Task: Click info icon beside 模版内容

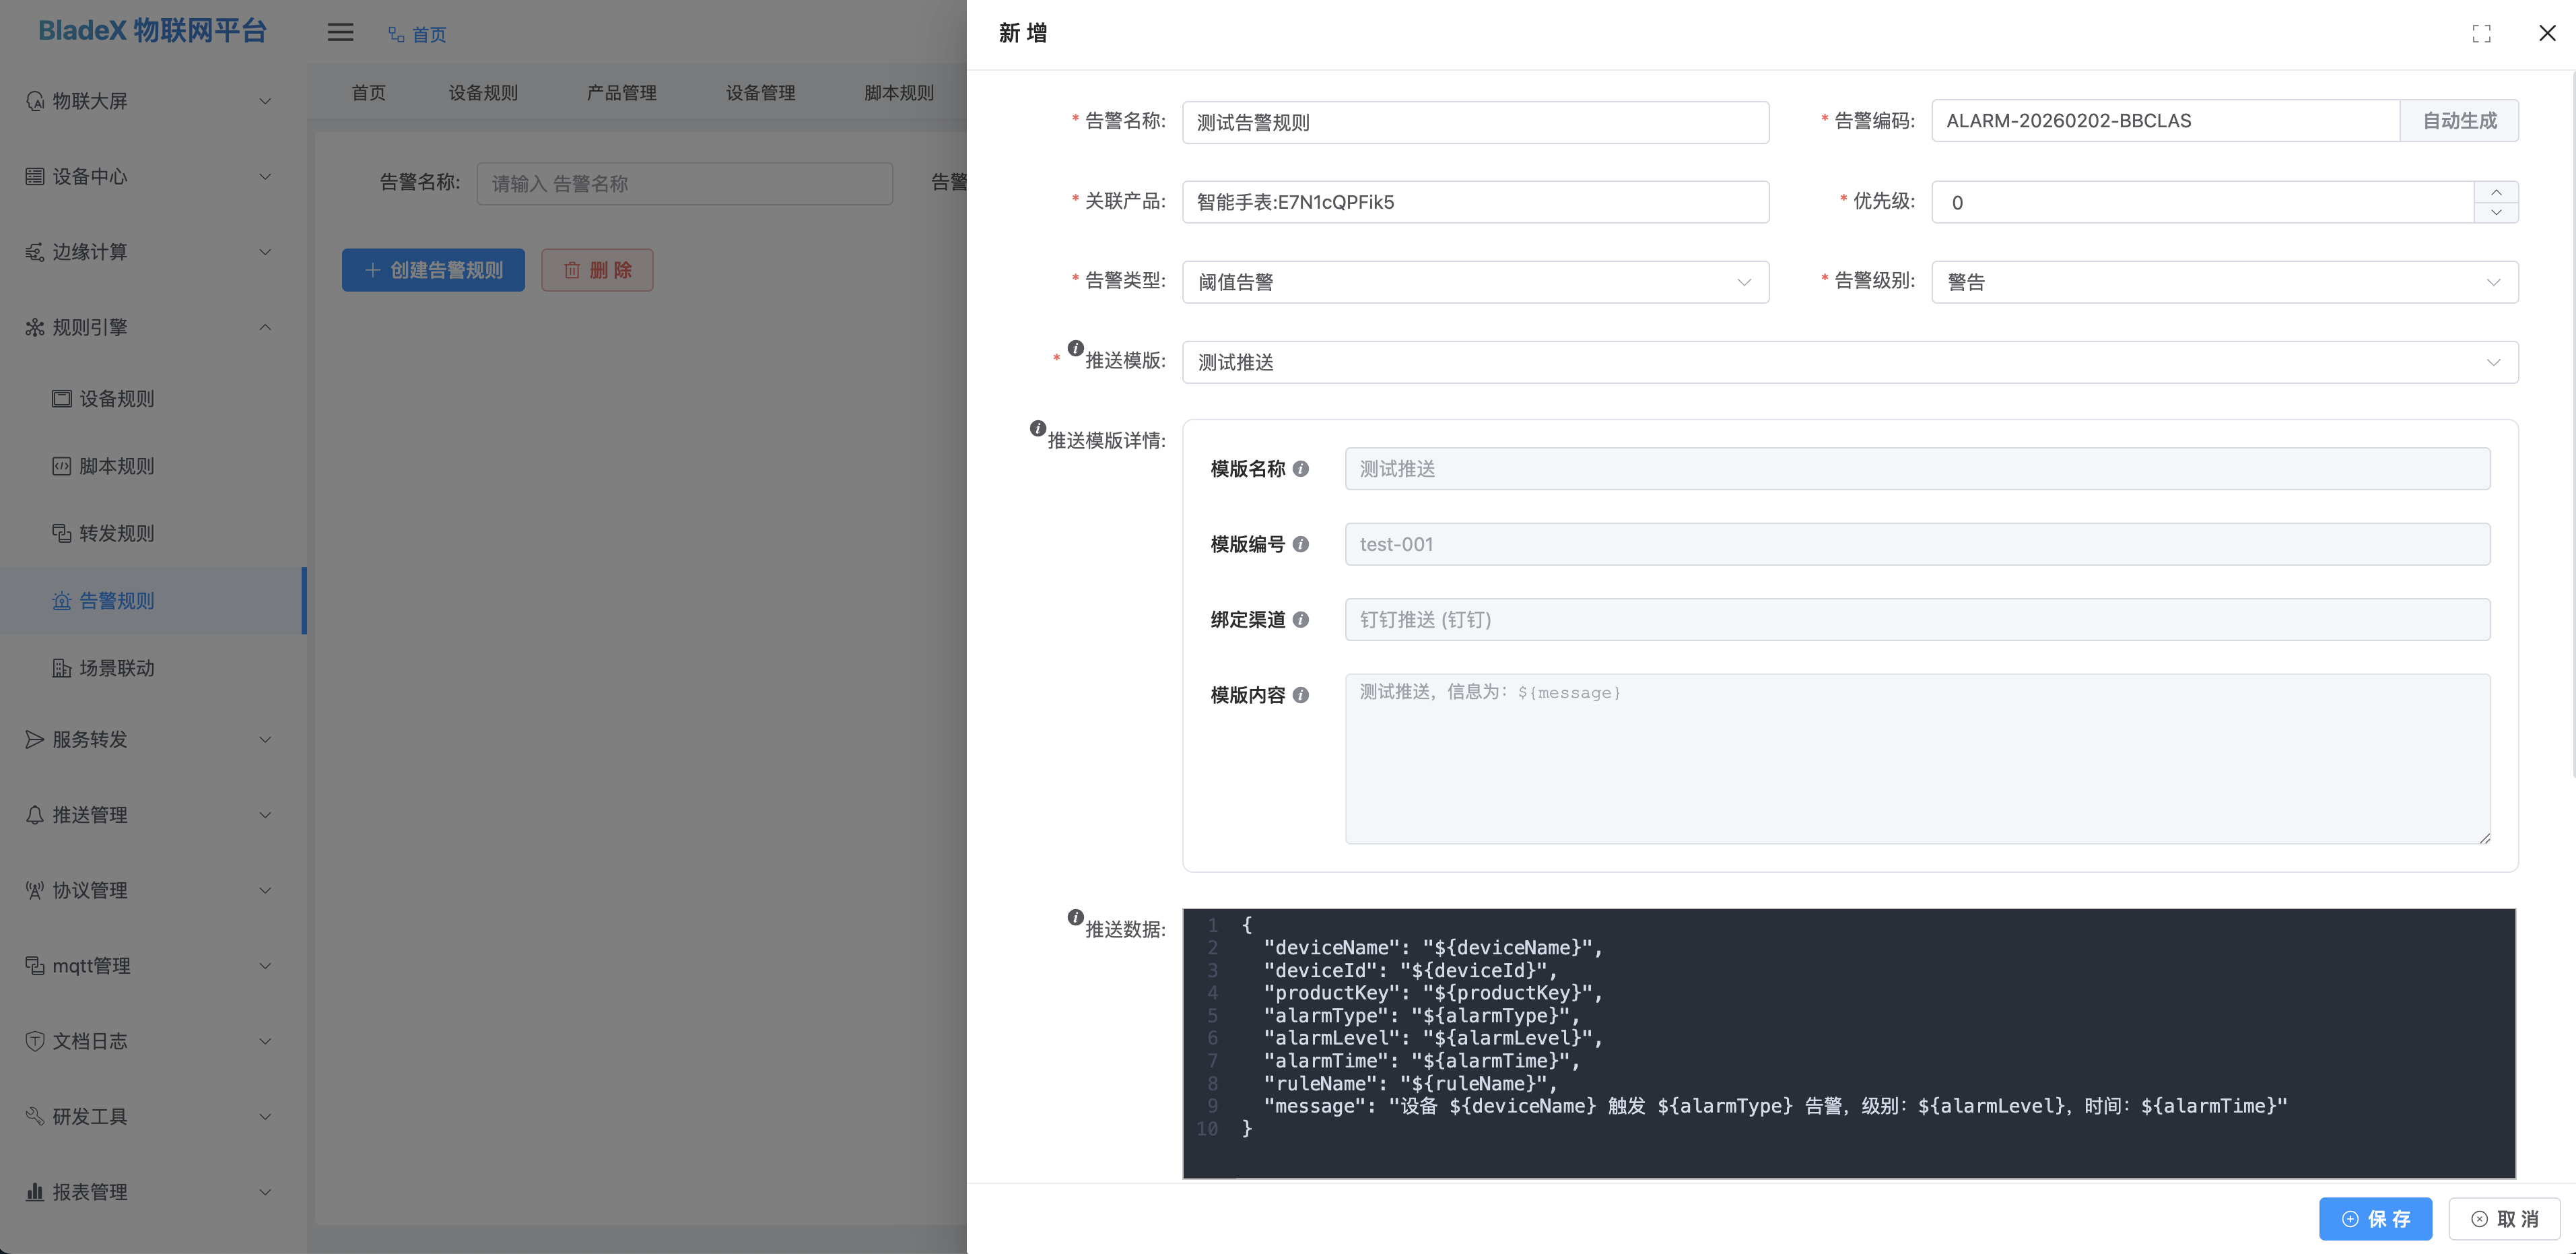Action: pyautogui.click(x=1300, y=695)
